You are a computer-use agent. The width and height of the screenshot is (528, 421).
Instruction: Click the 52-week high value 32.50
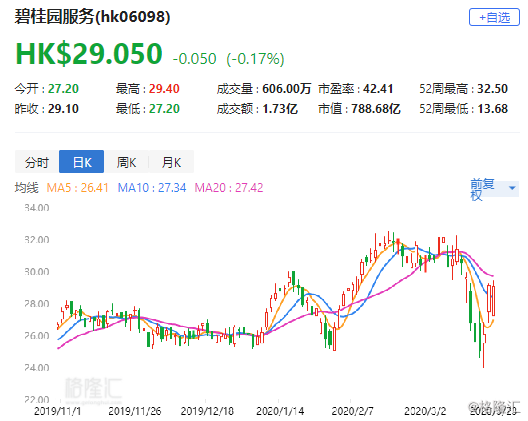pyautogui.click(x=493, y=89)
